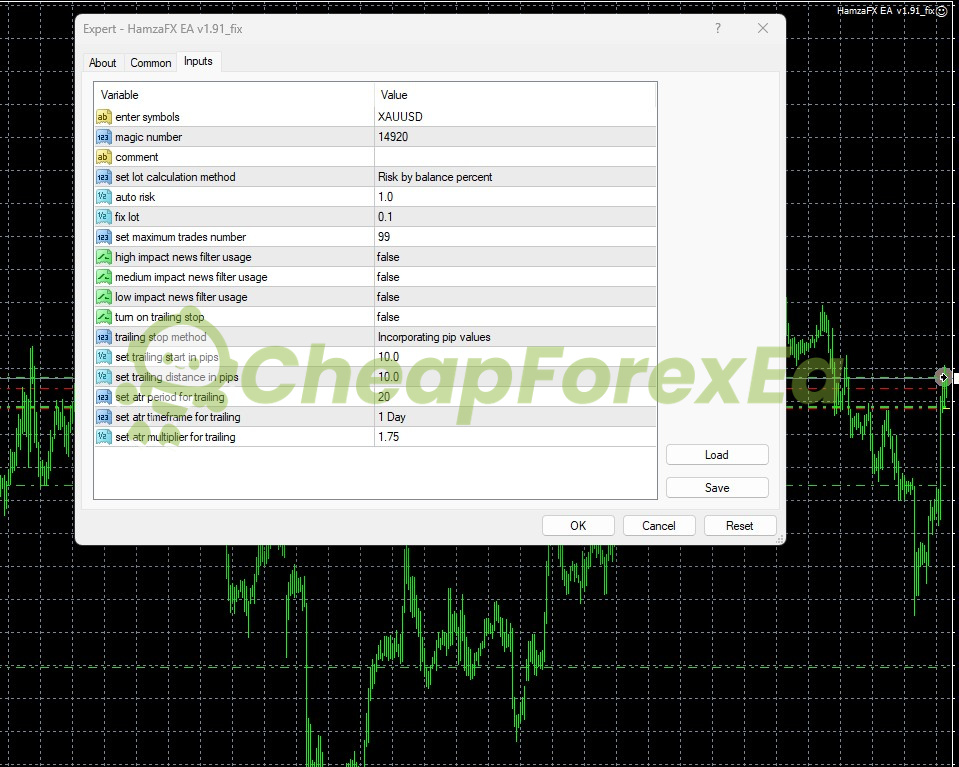The width and height of the screenshot is (959, 767).
Task: Click the decimal icon beside fix lot
Action: click(103, 217)
